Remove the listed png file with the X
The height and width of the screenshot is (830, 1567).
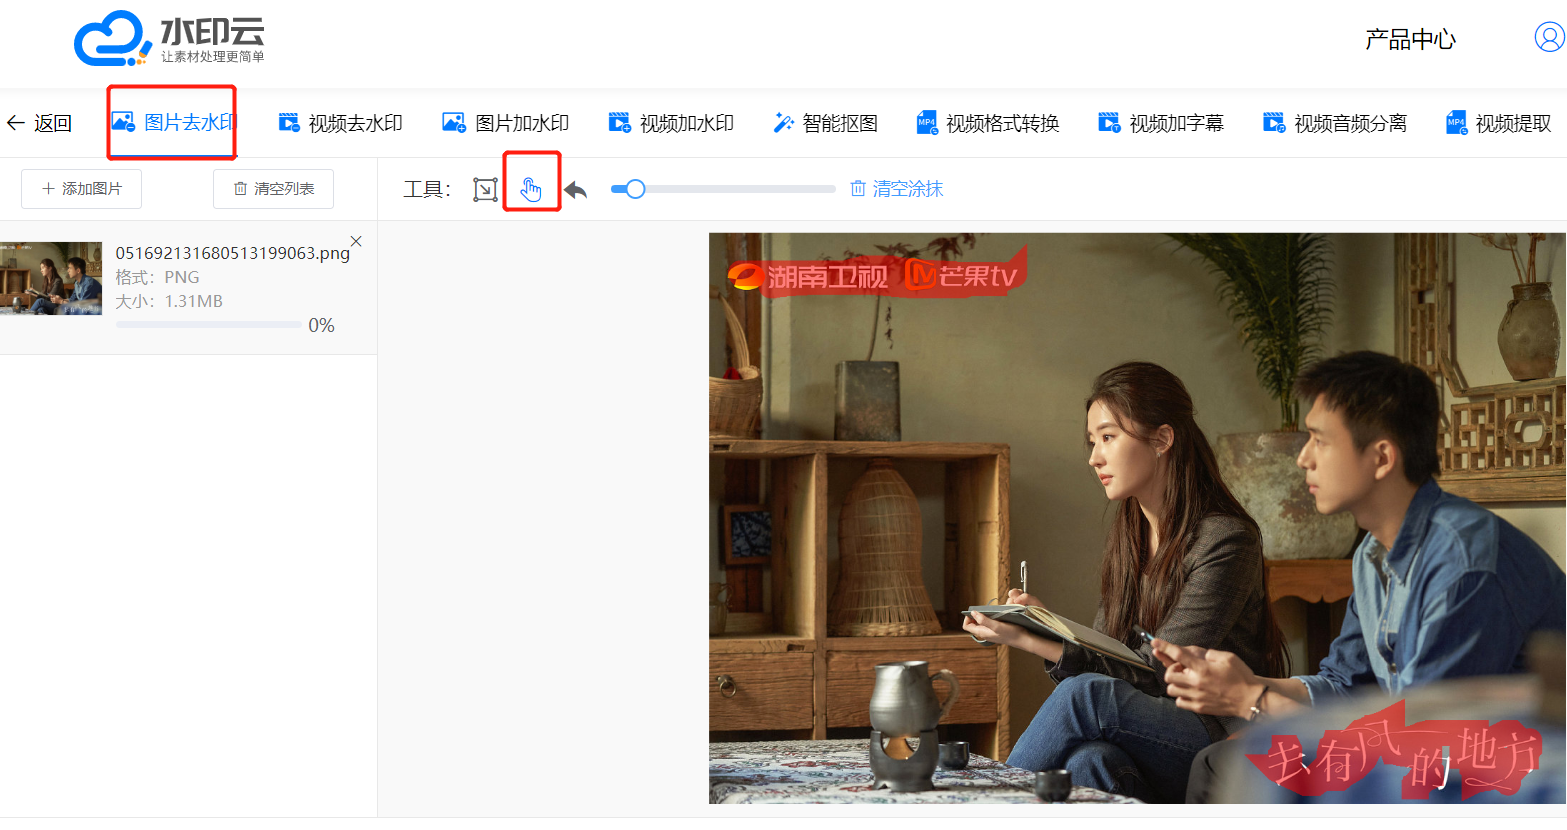pos(356,241)
